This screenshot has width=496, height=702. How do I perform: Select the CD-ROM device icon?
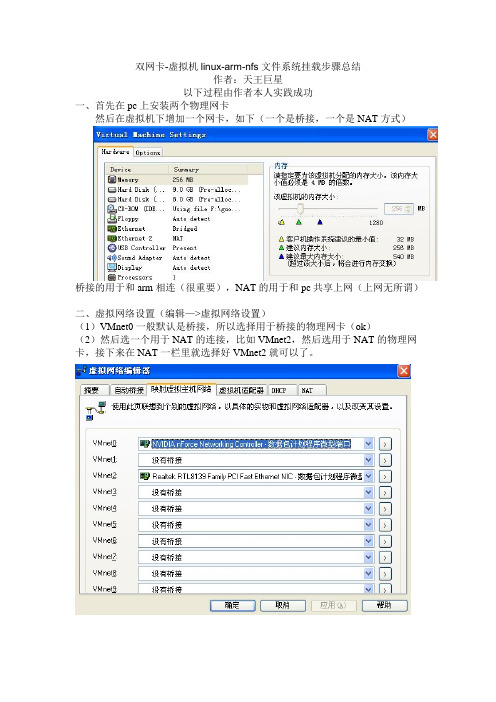112,209
